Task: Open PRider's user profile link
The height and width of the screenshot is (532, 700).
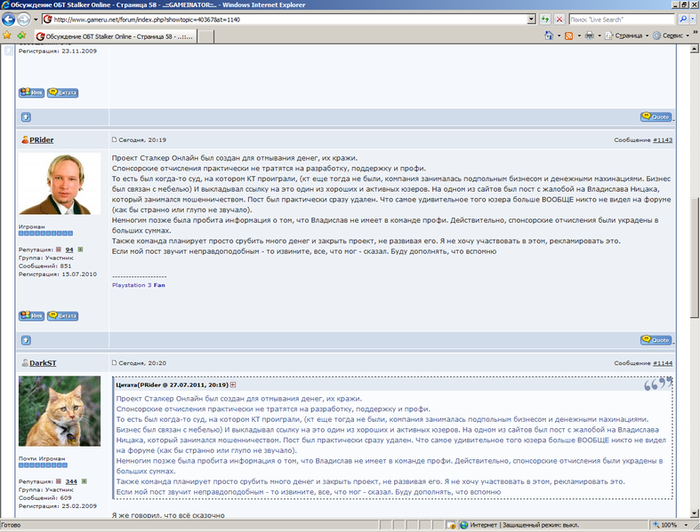Action: (44, 141)
